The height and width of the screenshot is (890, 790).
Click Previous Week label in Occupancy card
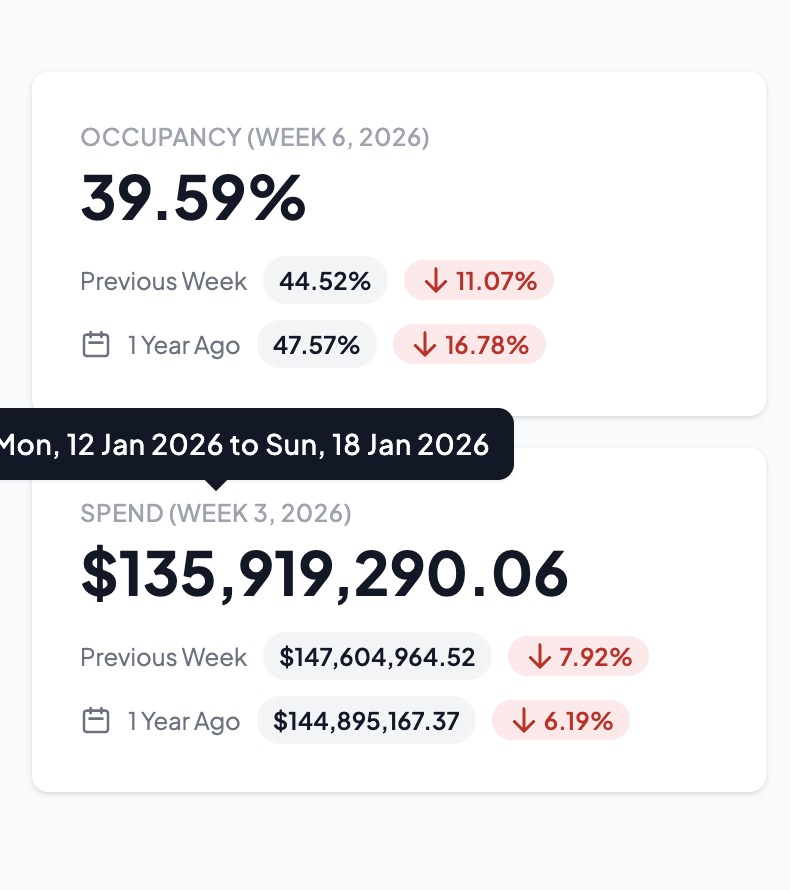163,281
